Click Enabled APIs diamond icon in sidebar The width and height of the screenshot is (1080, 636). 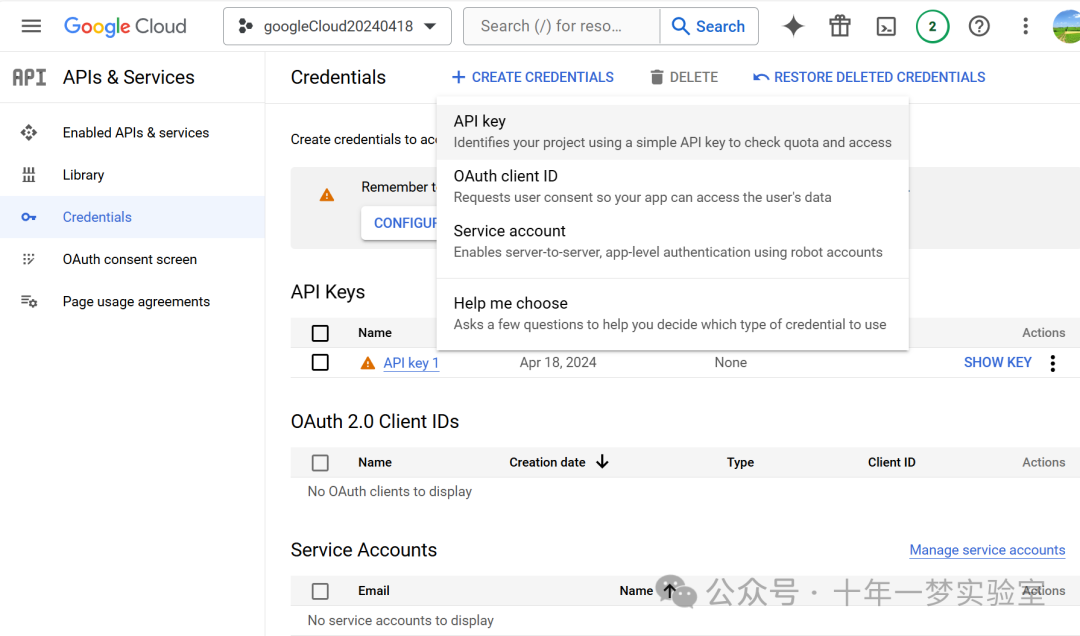pyautogui.click(x=28, y=132)
